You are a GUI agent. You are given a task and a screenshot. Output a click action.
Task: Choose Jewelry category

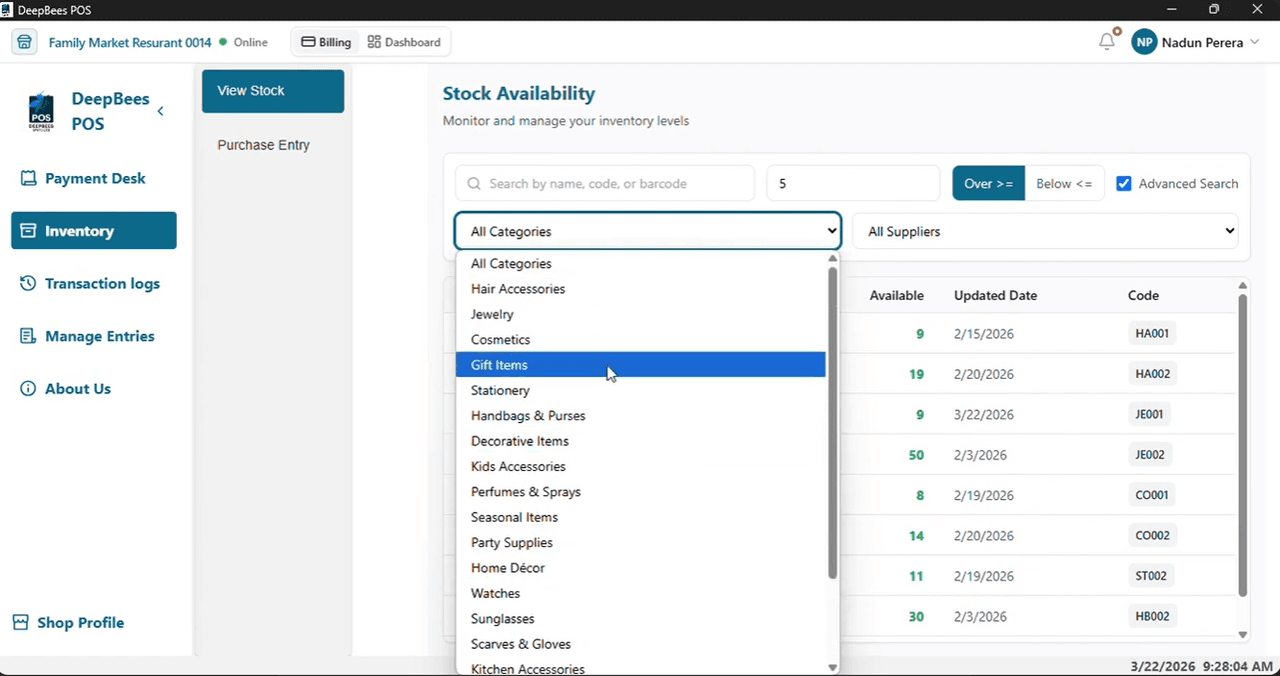pos(640,314)
